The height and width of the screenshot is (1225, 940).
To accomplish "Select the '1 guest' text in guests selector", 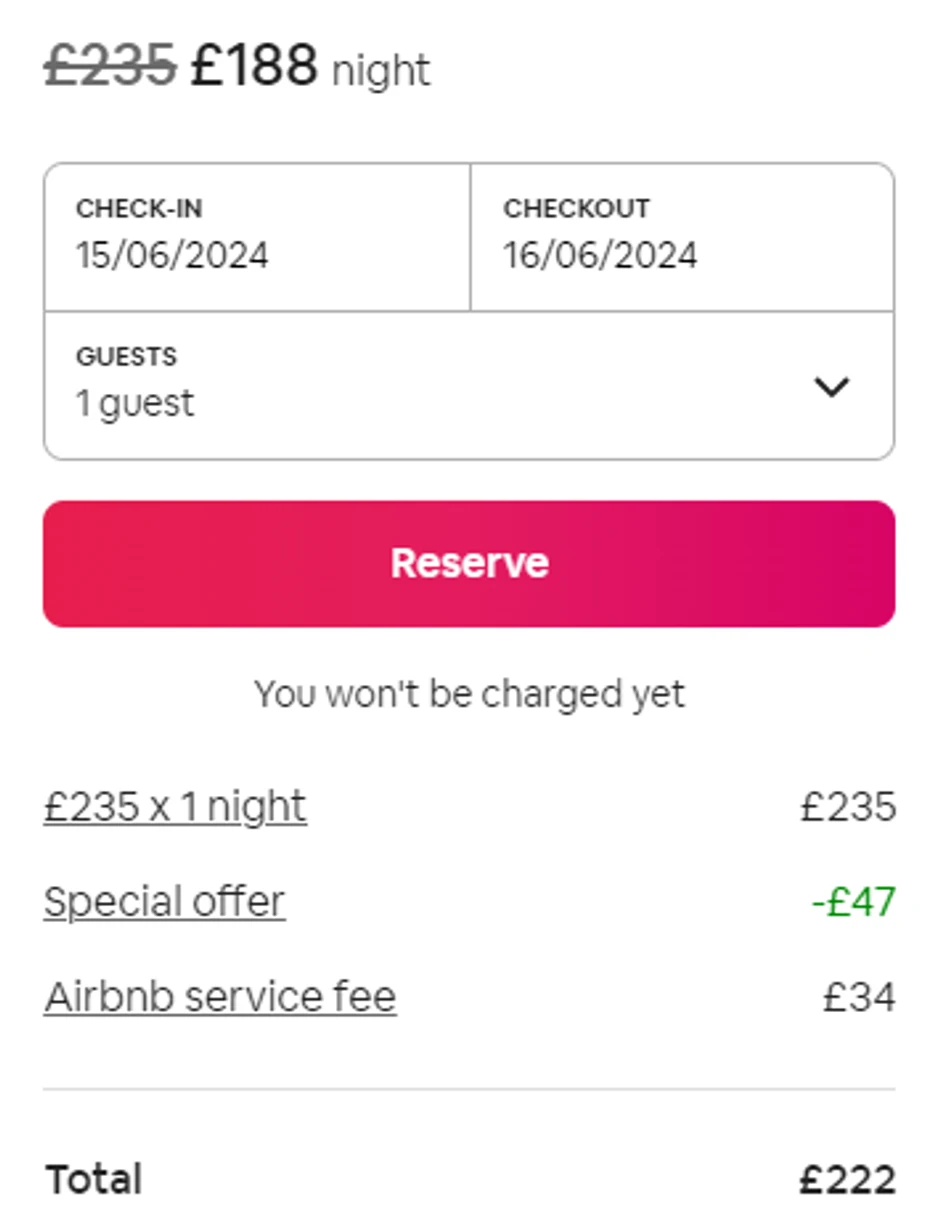I will coord(135,404).
